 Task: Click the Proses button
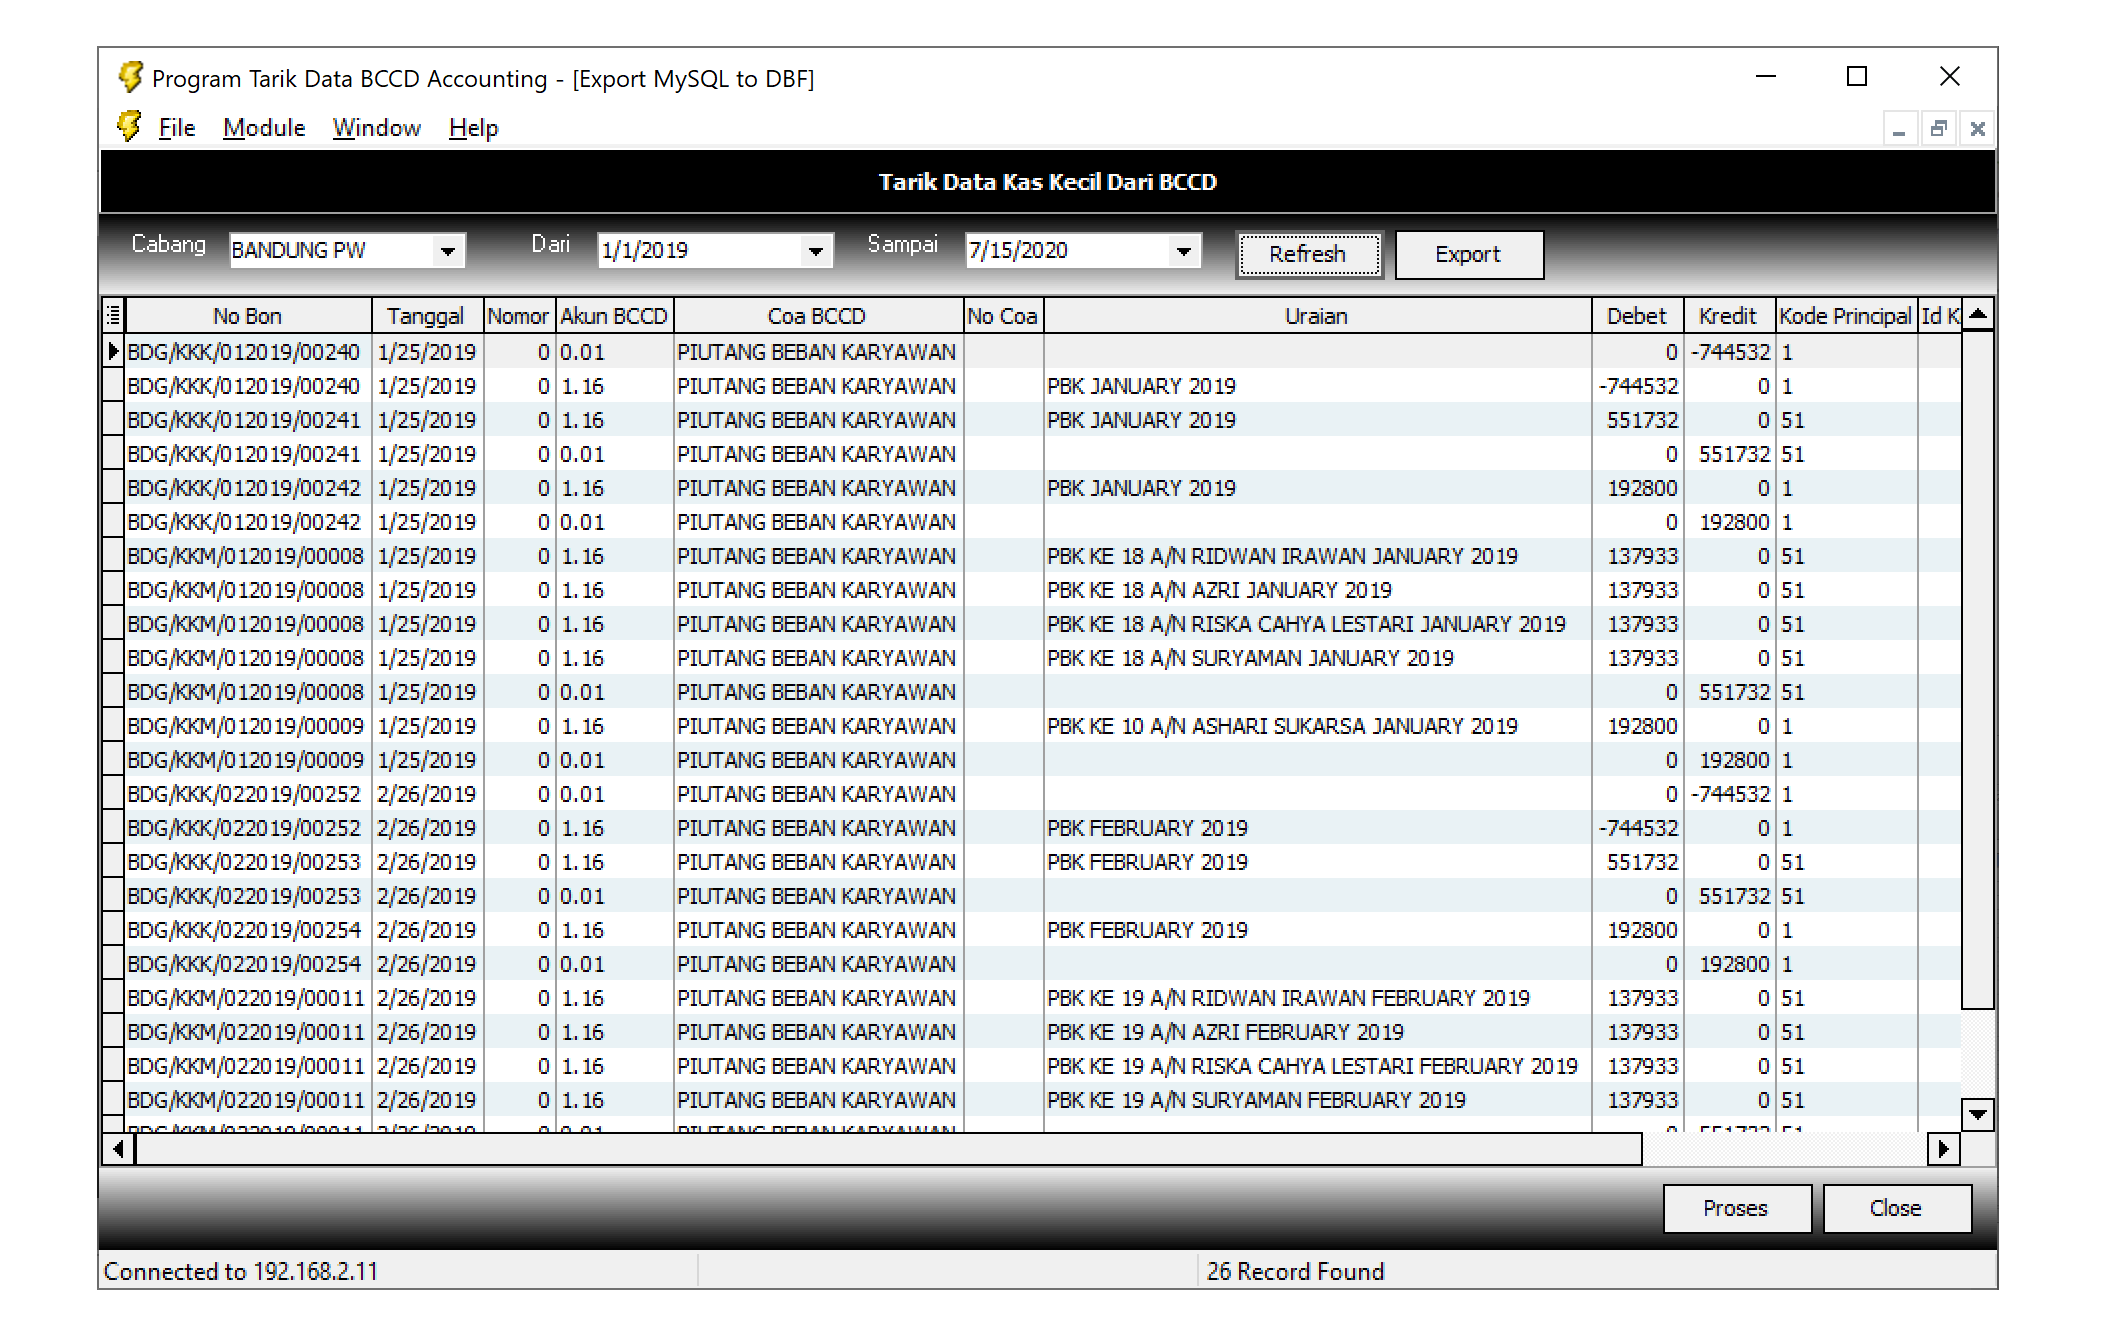tap(1736, 1208)
